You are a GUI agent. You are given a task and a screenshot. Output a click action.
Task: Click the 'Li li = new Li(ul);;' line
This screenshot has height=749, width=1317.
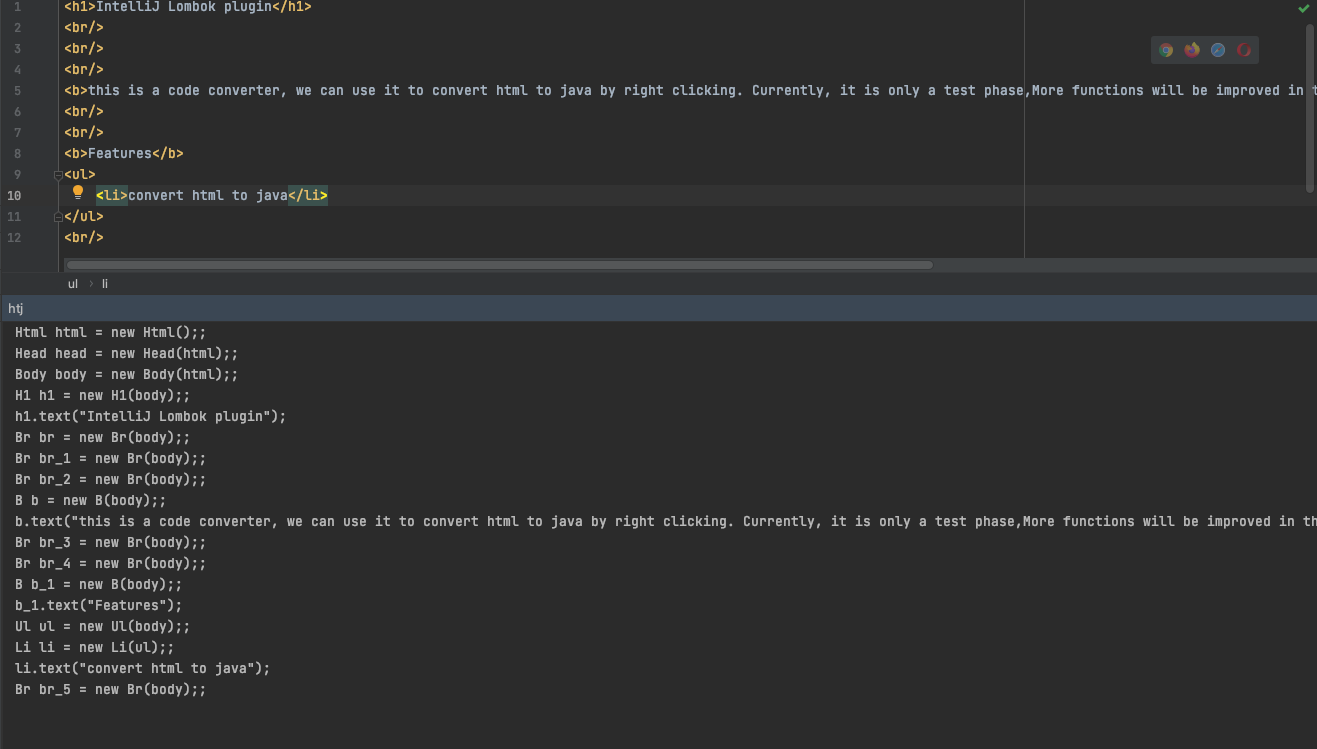click(x=95, y=648)
